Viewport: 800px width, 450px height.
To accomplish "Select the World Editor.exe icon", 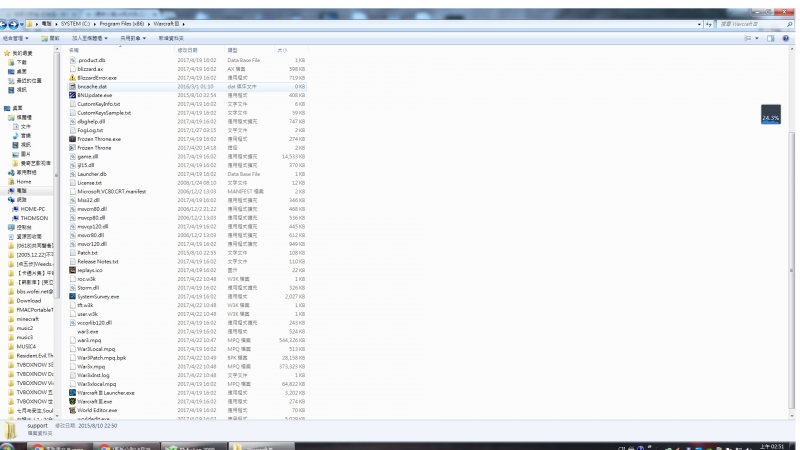I will [72, 410].
